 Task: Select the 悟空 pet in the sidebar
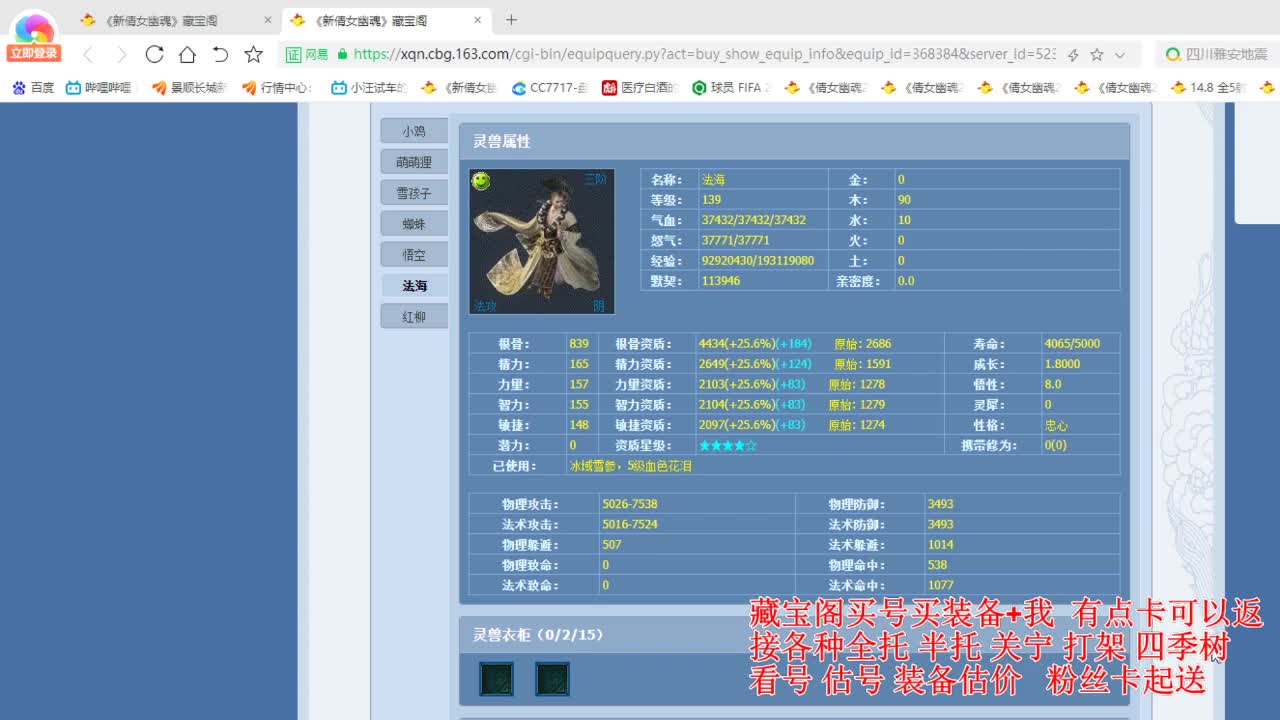coord(413,254)
